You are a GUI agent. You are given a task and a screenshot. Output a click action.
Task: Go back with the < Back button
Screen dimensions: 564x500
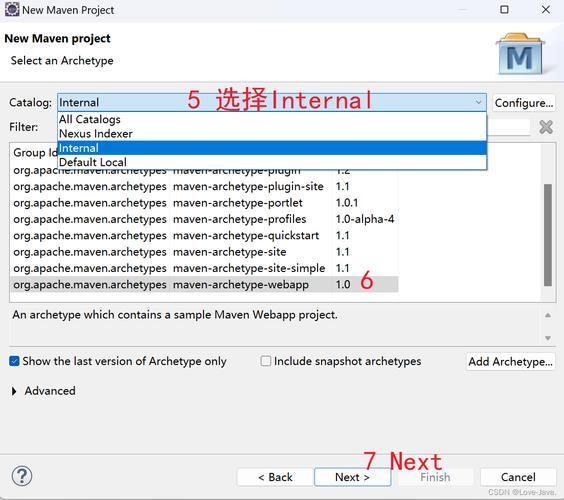coord(275,477)
